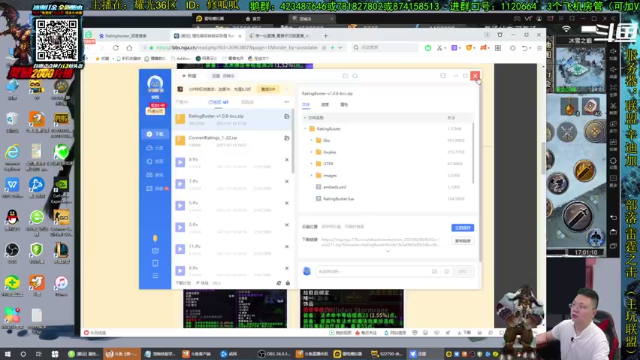The image size is (640, 360).
Task: Click the copy link button
Action: tap(462, 241)
